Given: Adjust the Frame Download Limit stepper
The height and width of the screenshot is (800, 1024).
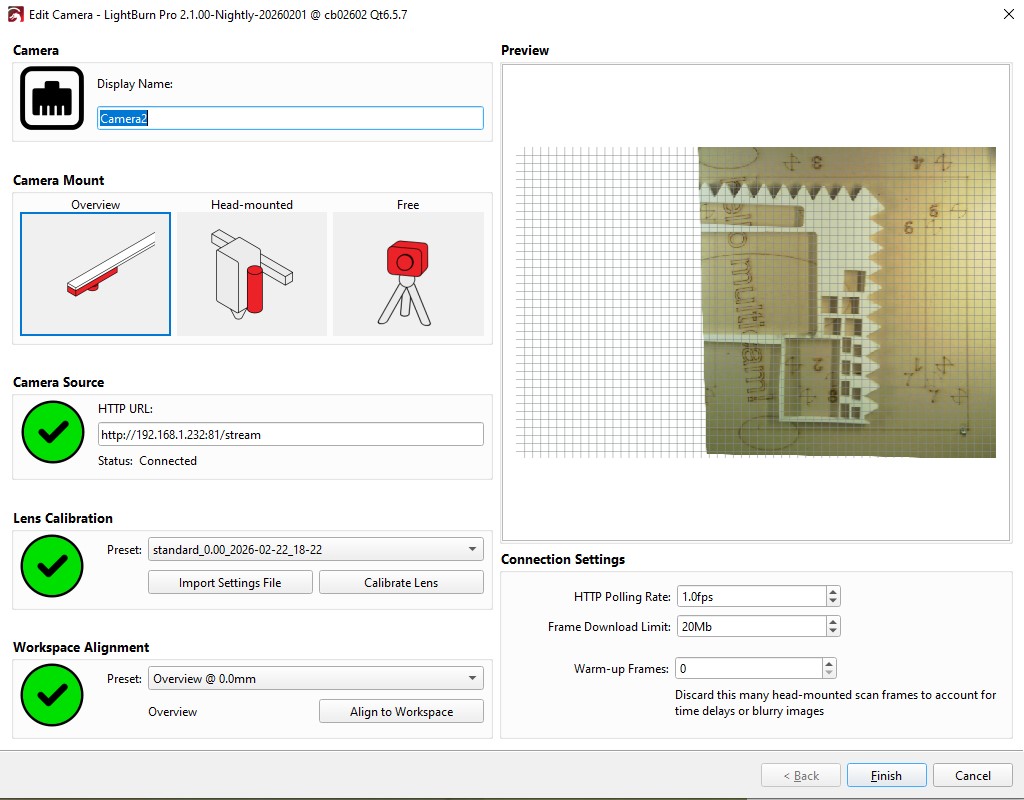Looking at the screenshot, I should 833,627.
